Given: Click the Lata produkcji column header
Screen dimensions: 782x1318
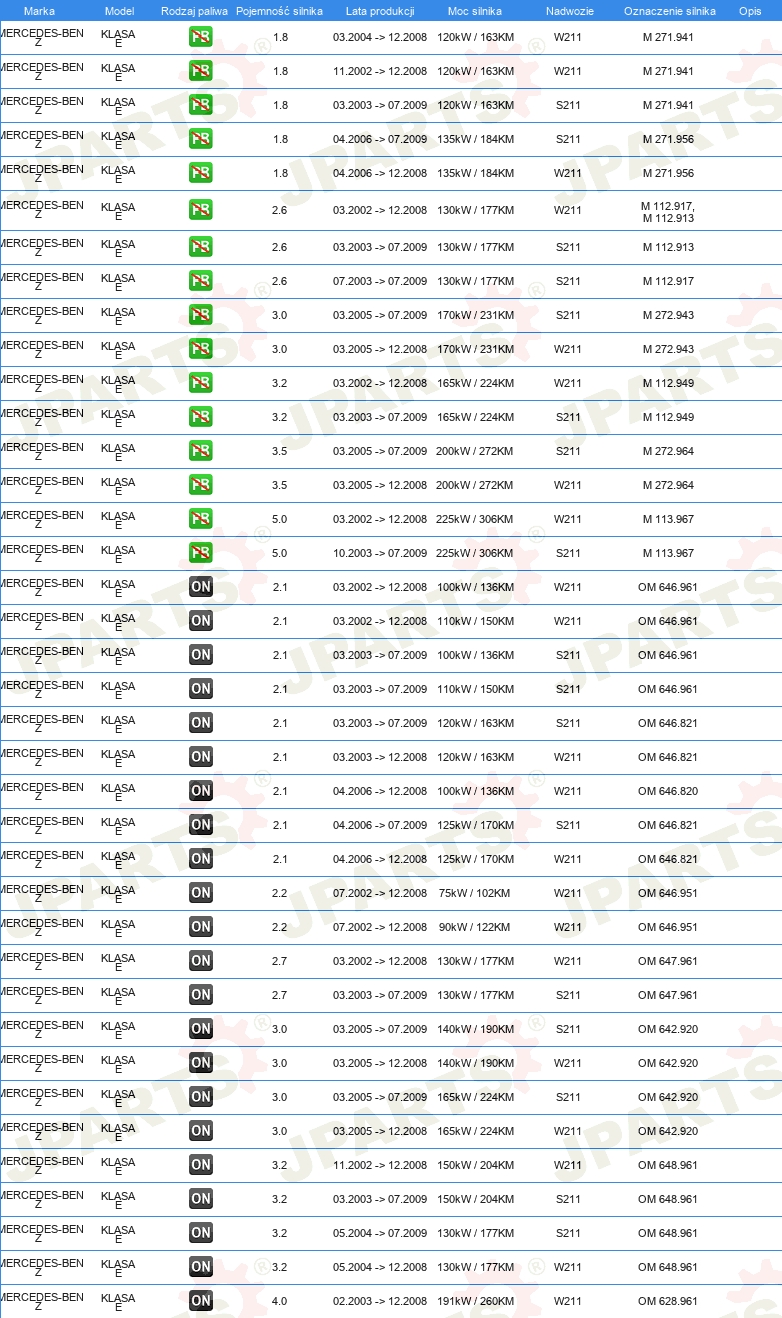Looking at the screenshot, I should click(380, 11).
